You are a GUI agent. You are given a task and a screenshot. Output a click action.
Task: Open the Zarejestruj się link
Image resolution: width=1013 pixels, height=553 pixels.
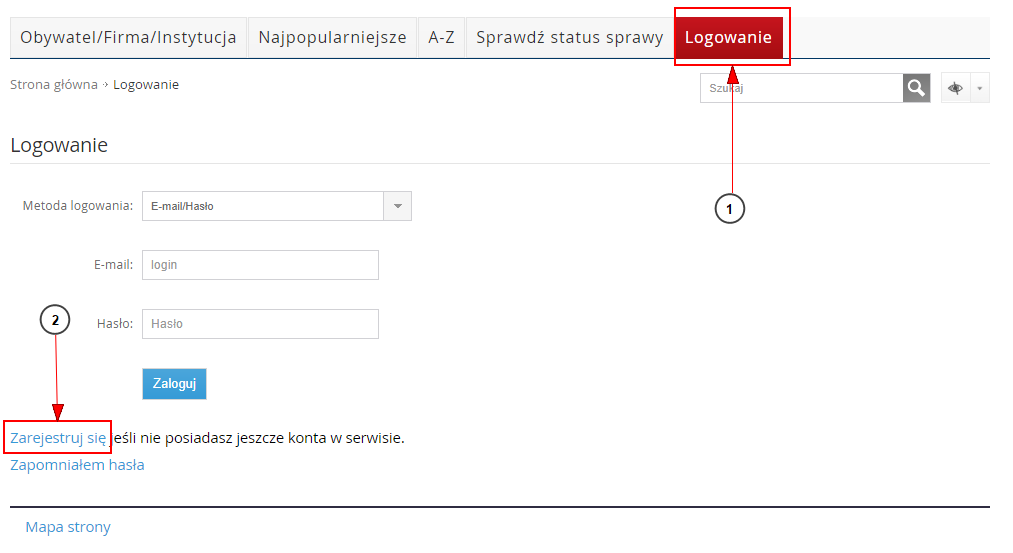pyautogui.click(x=58, y=437)
